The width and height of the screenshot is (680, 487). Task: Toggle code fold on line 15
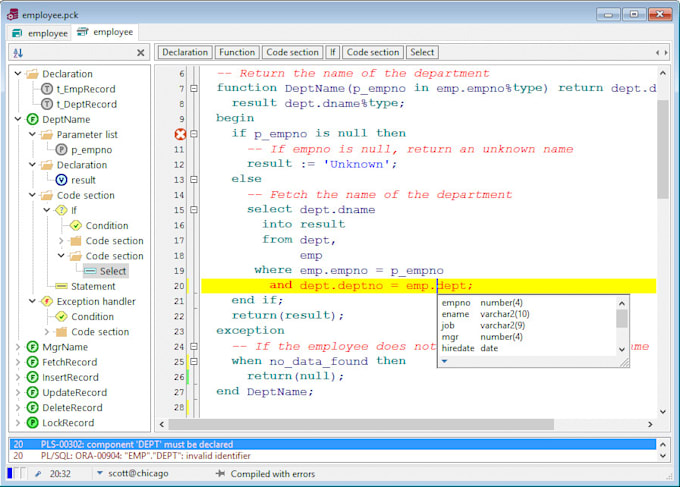pyautogui.click(x=194, y=210)
